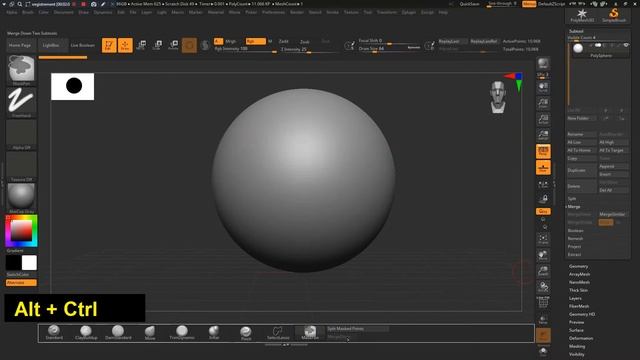Click the MergeSimilar button
This screenshot has height=360, width=640.
(x=613, y=214)
